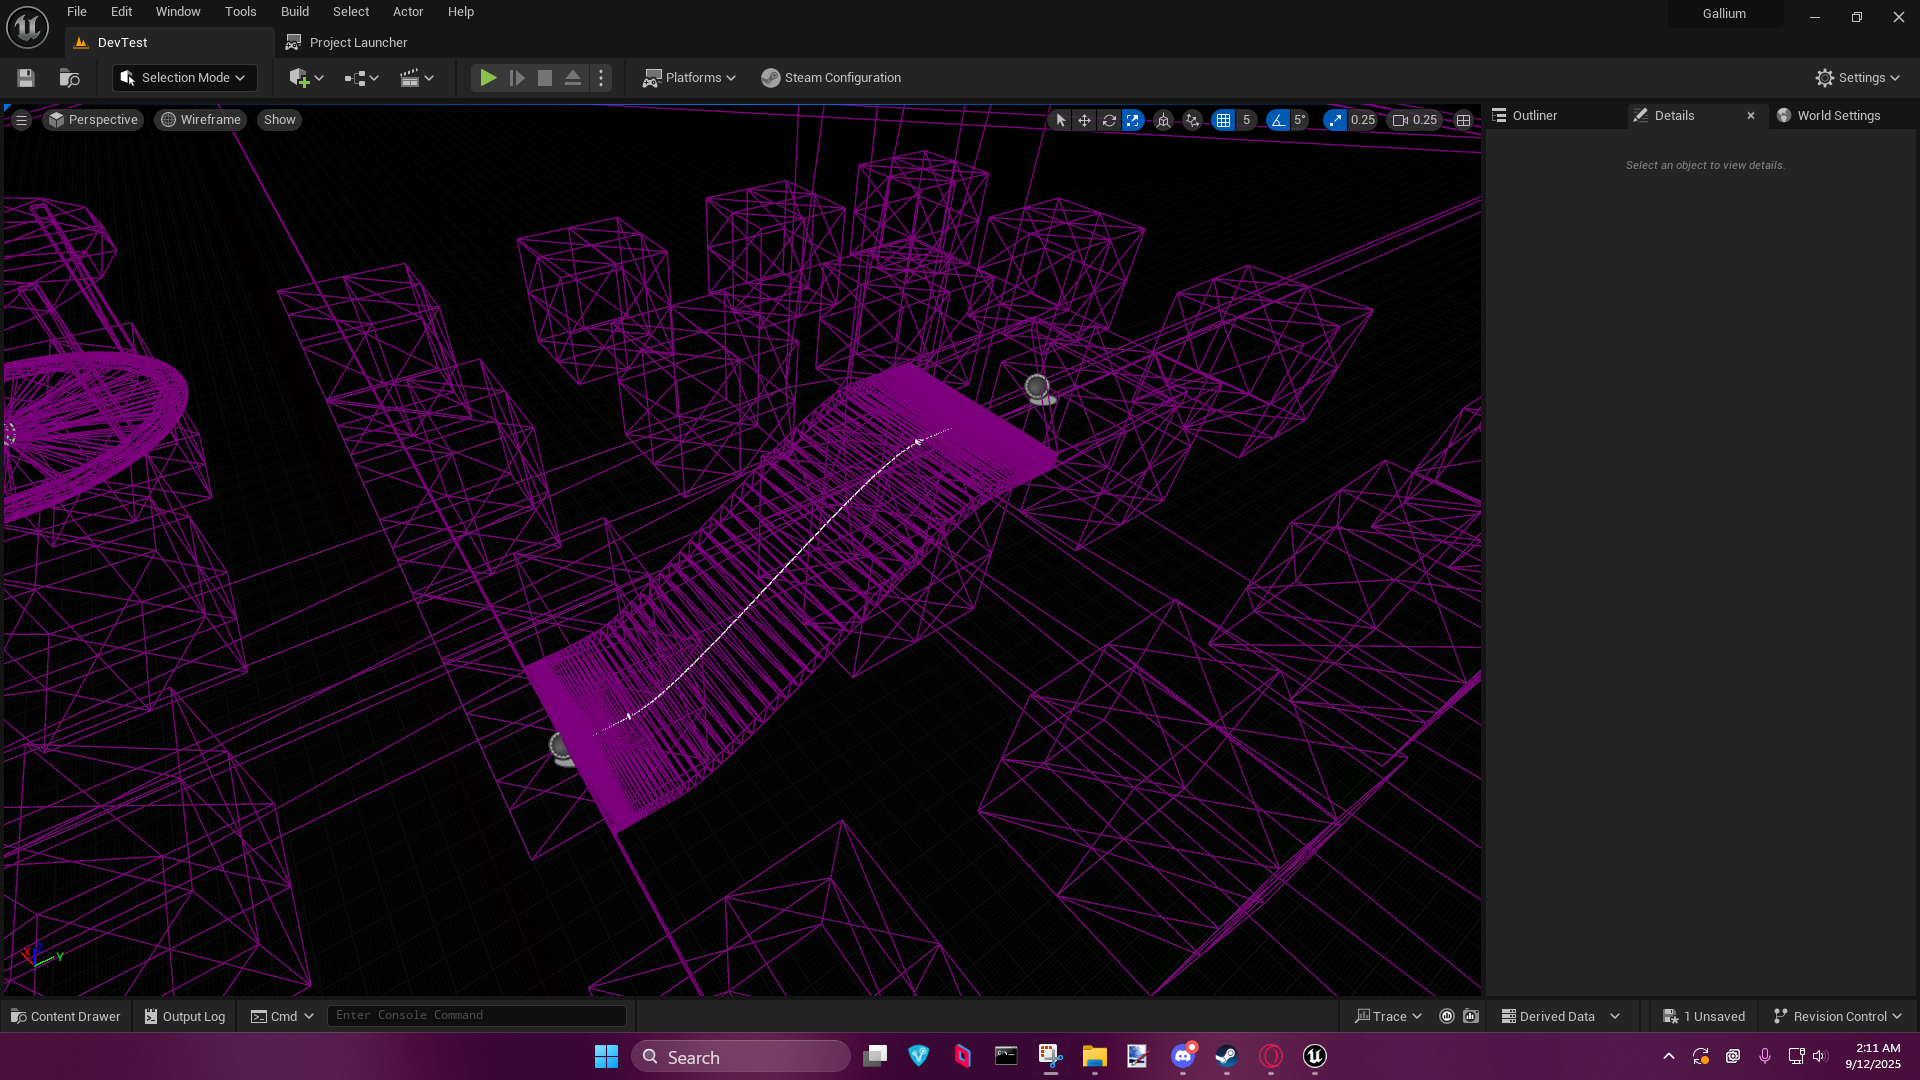
Task: Adjust the camera speed 0.25 control
Action: [1414, 120]
